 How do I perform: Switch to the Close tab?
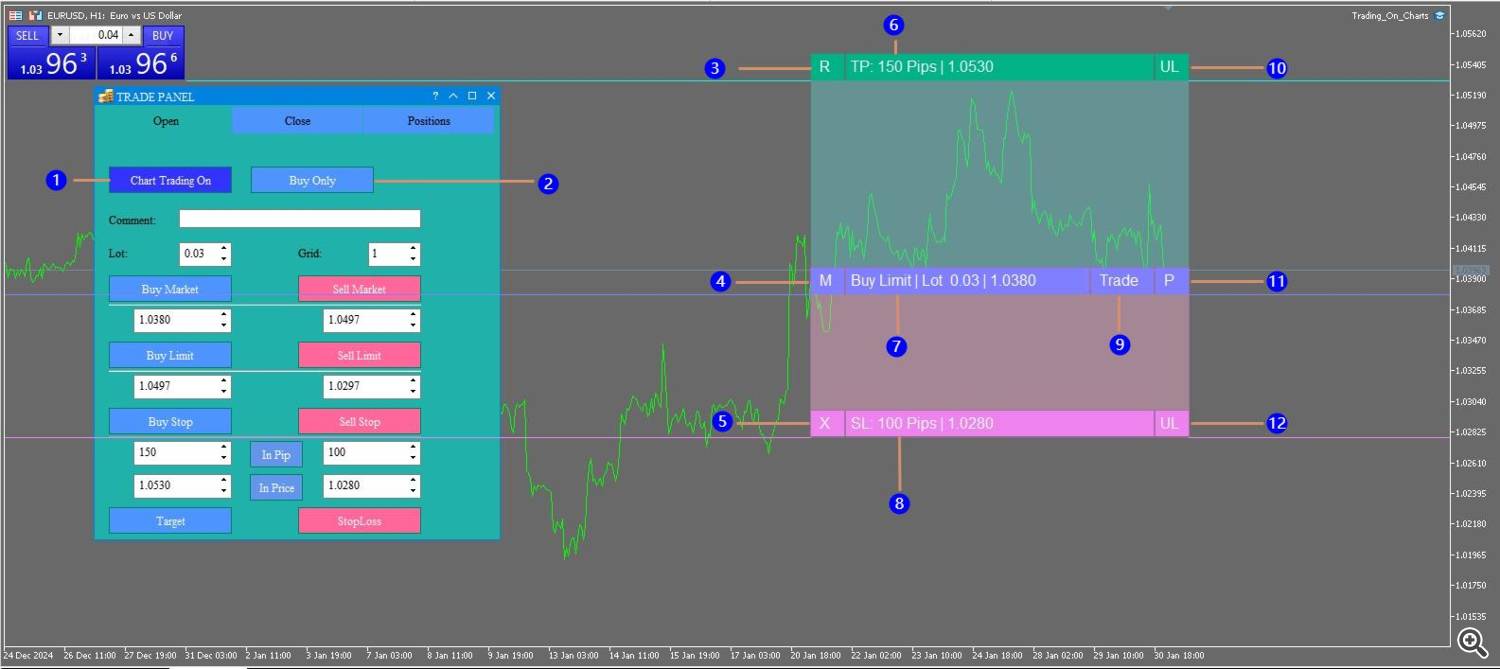297,121
